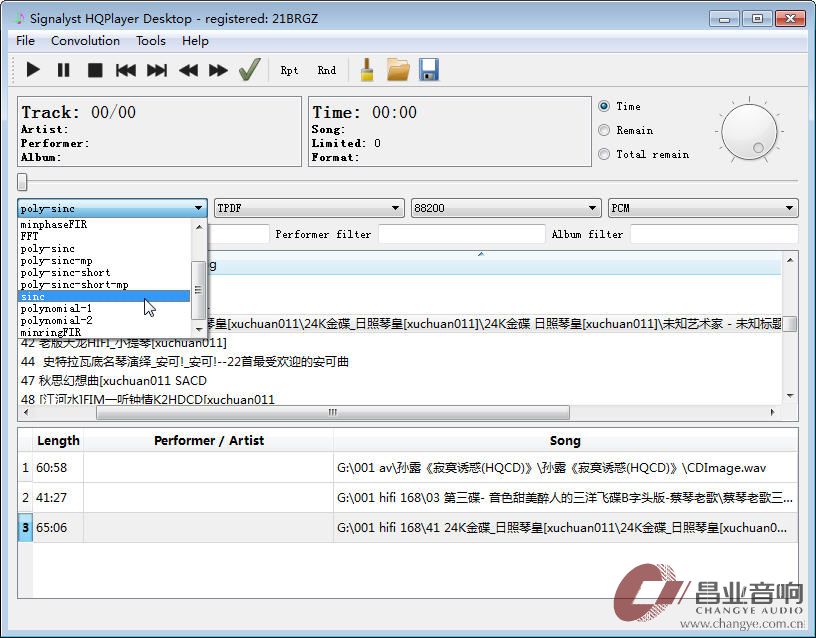Open the Convolution menu
This screenshot has width=816, height=638.
pos(85,41)
